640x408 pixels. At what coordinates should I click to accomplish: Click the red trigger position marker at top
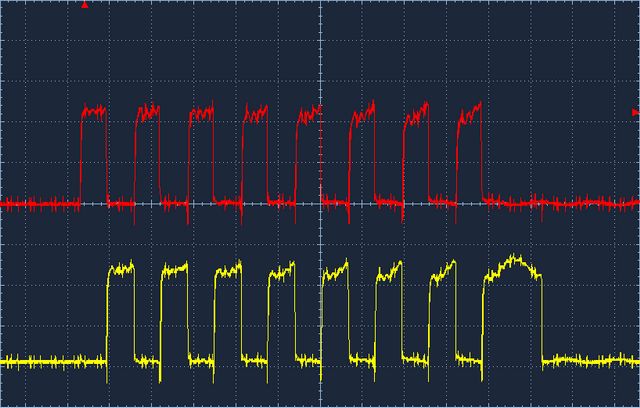coord(85,5)
